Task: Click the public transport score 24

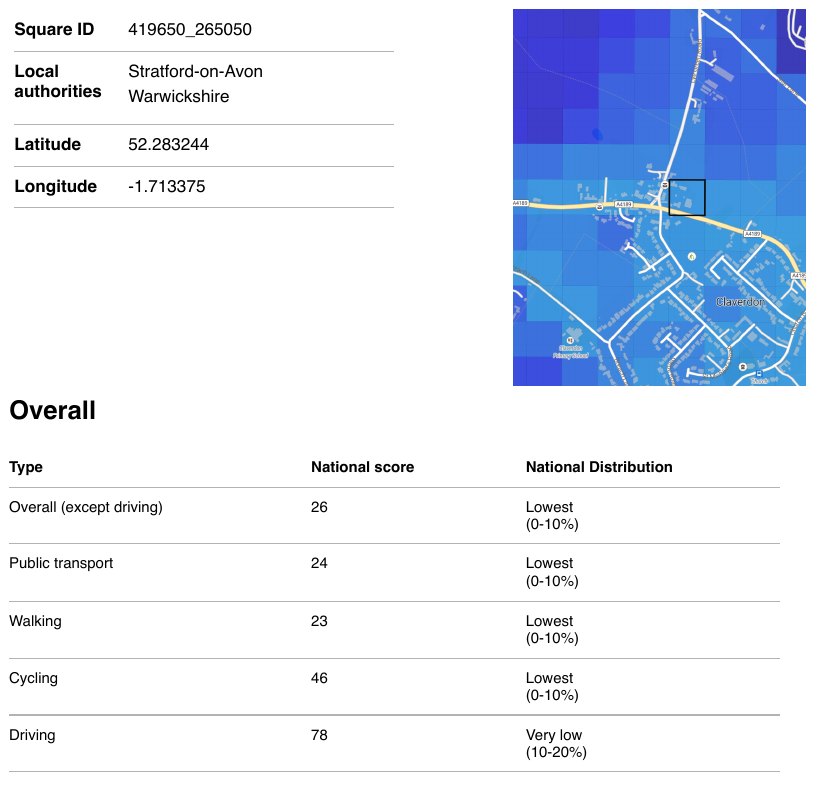Action: point(319,563)
